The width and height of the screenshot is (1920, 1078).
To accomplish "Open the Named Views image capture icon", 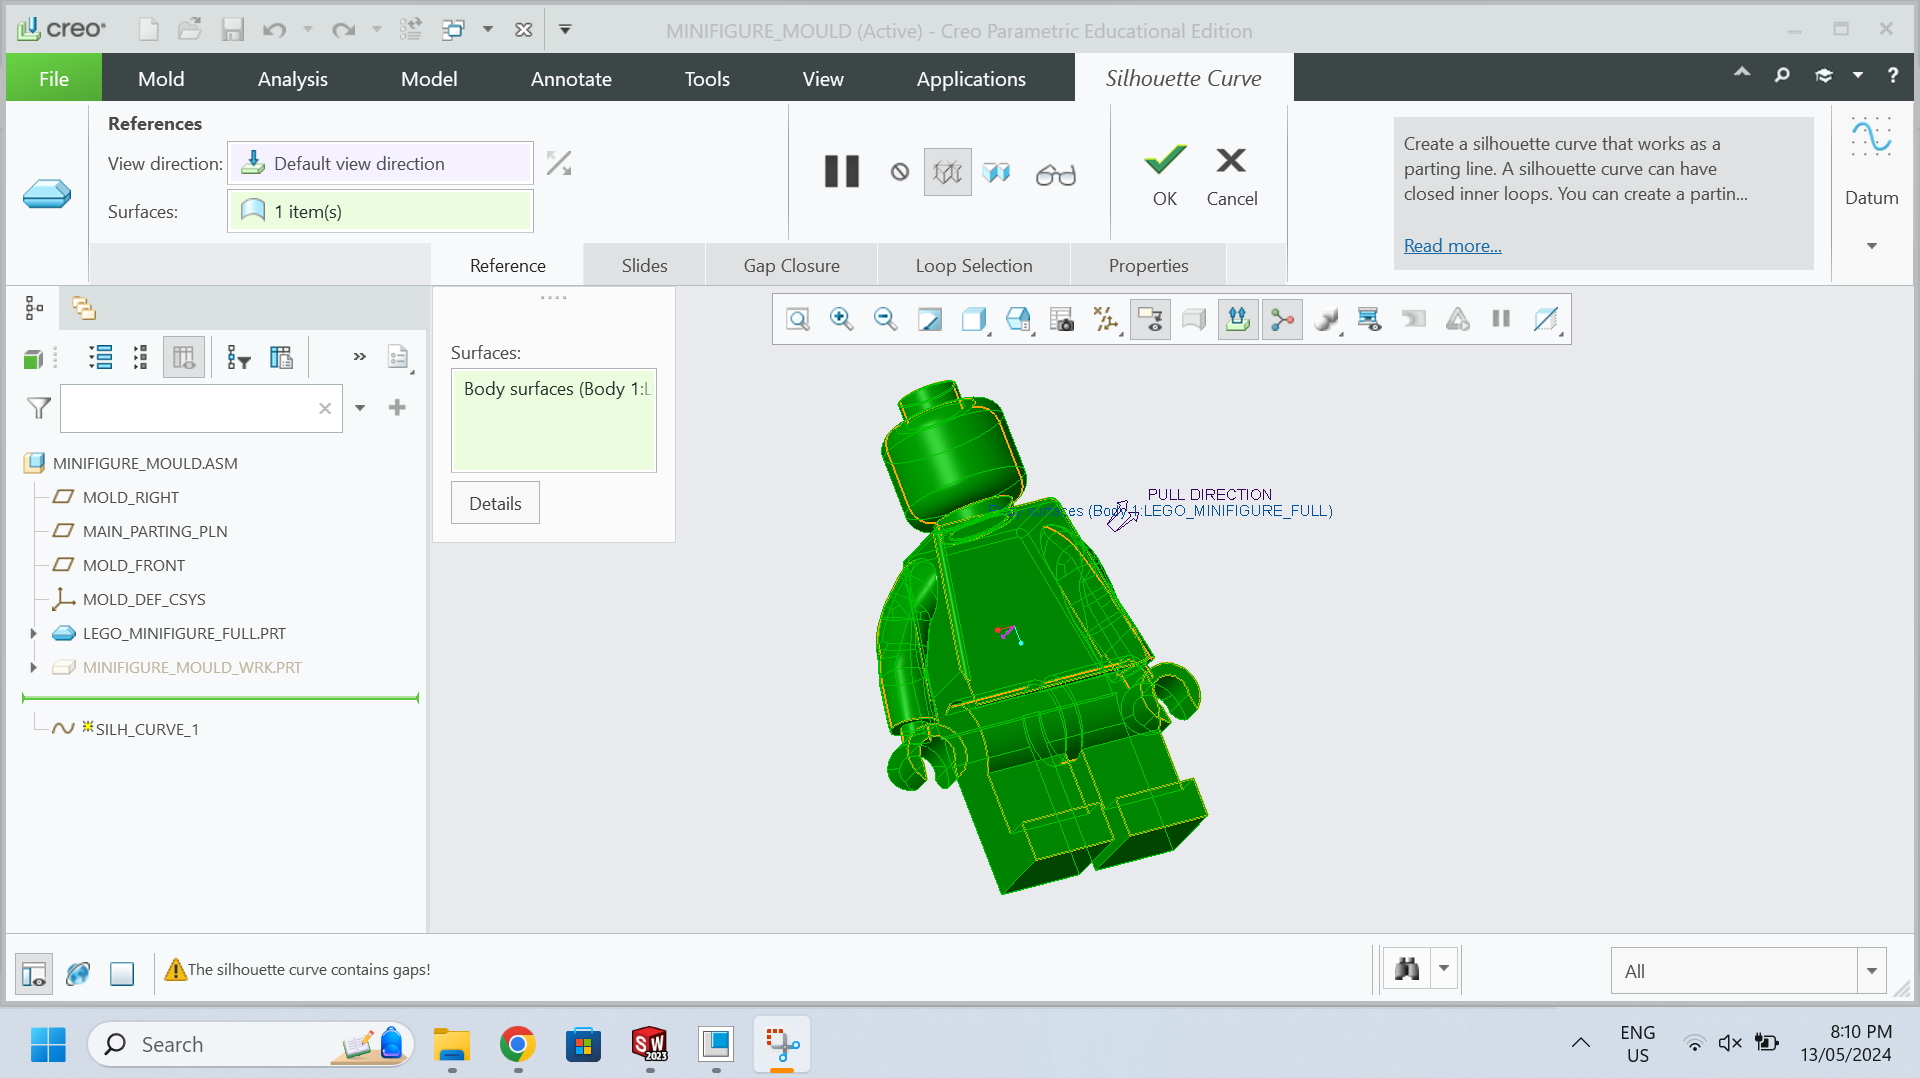I will click(1062, 319).
